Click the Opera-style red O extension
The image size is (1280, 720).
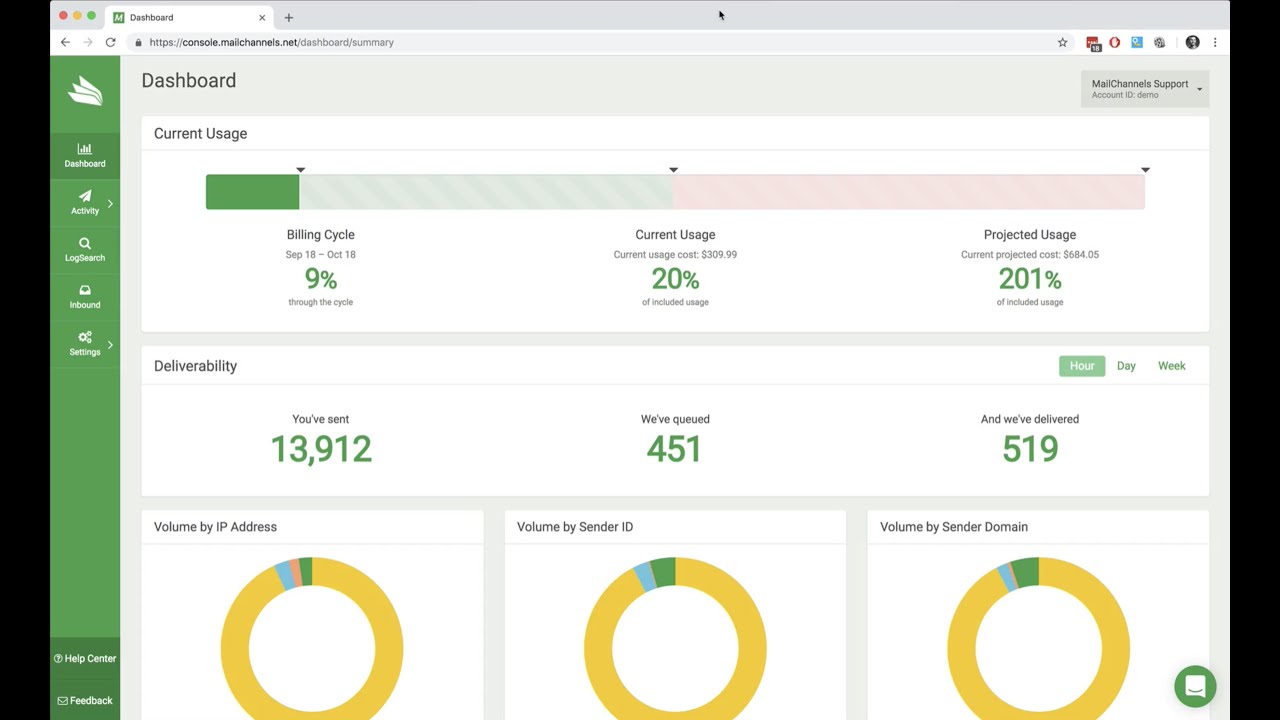tap(1115, 42)
